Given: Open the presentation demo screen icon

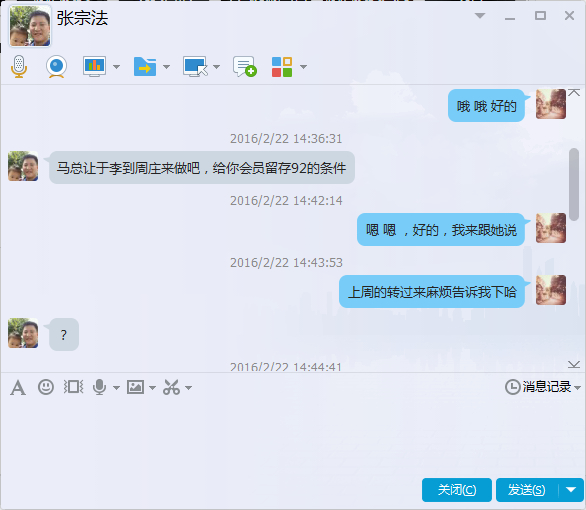Looking at the screenshot, I should click(94, 67).
